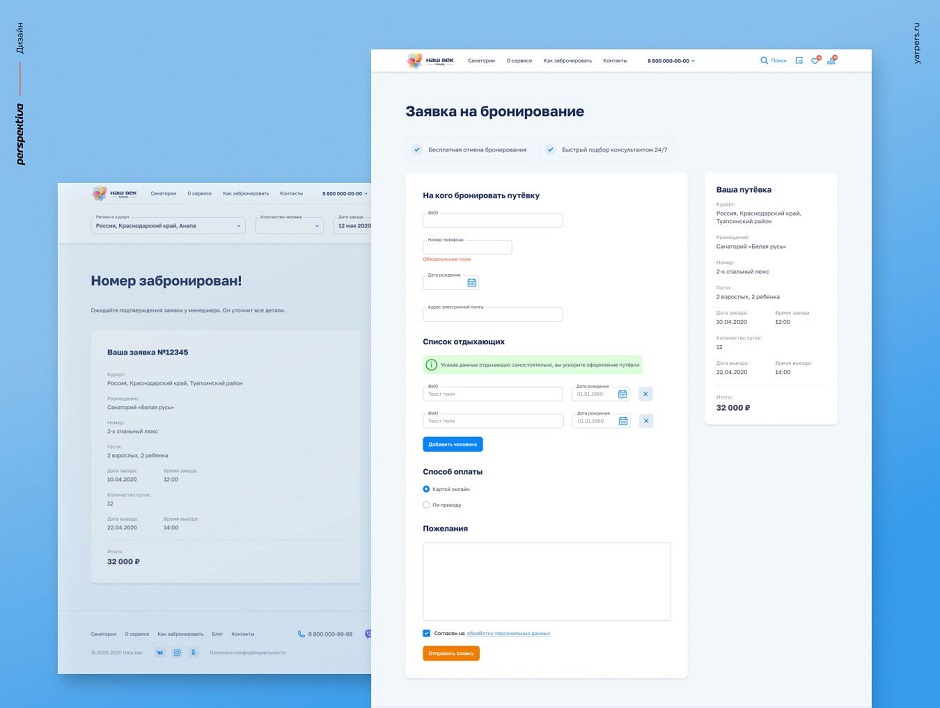Open Санатории in the confirmation page header
Screen dimensions: 940x708
pos(164,194)
